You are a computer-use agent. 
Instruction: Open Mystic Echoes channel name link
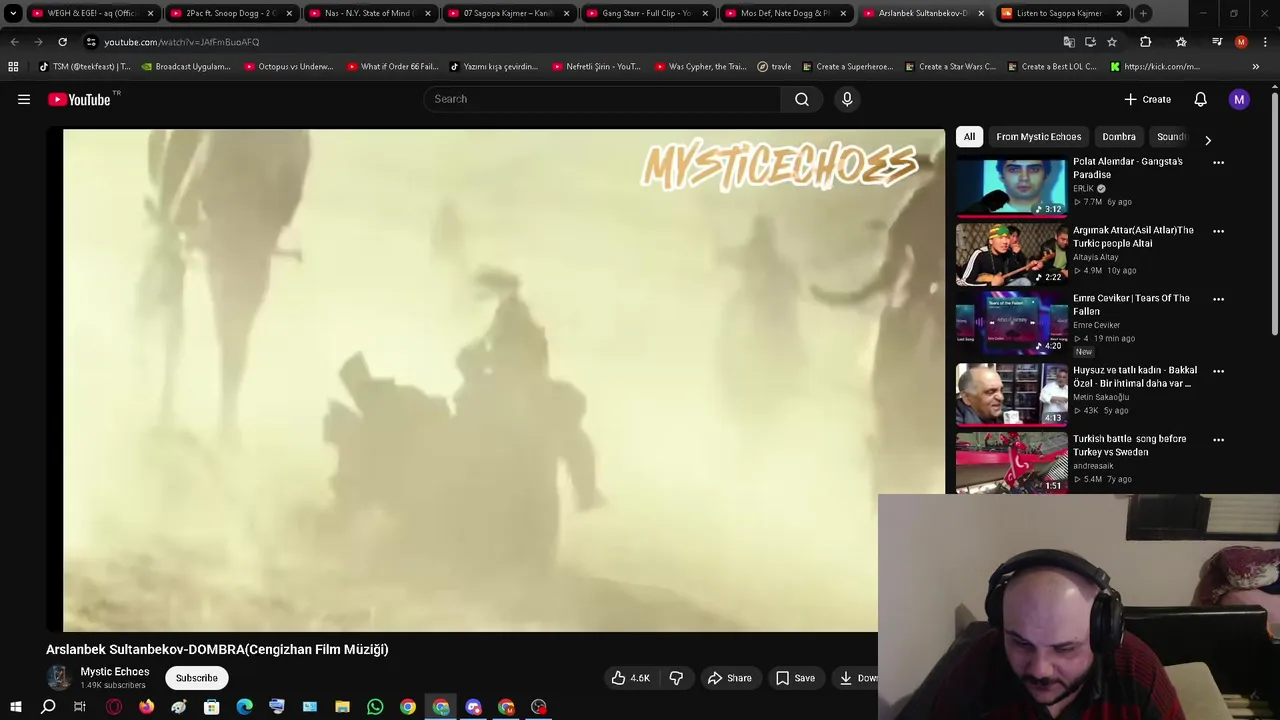pos(115,672)
